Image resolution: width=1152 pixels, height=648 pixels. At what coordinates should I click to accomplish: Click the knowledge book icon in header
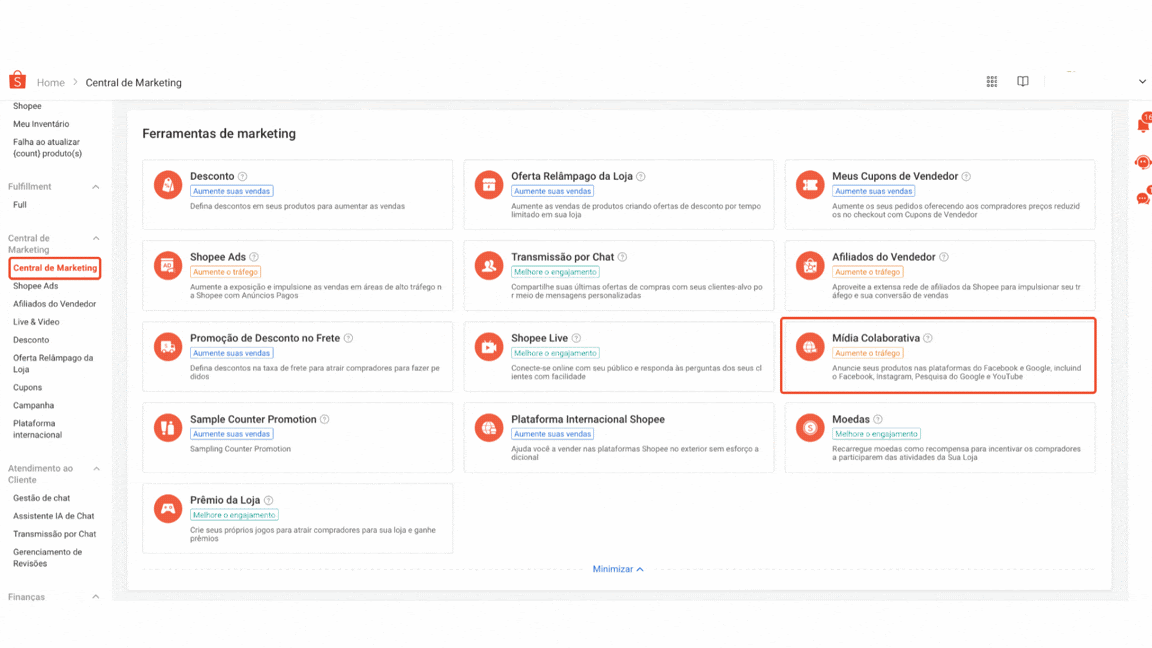(x=1022, y=82)
